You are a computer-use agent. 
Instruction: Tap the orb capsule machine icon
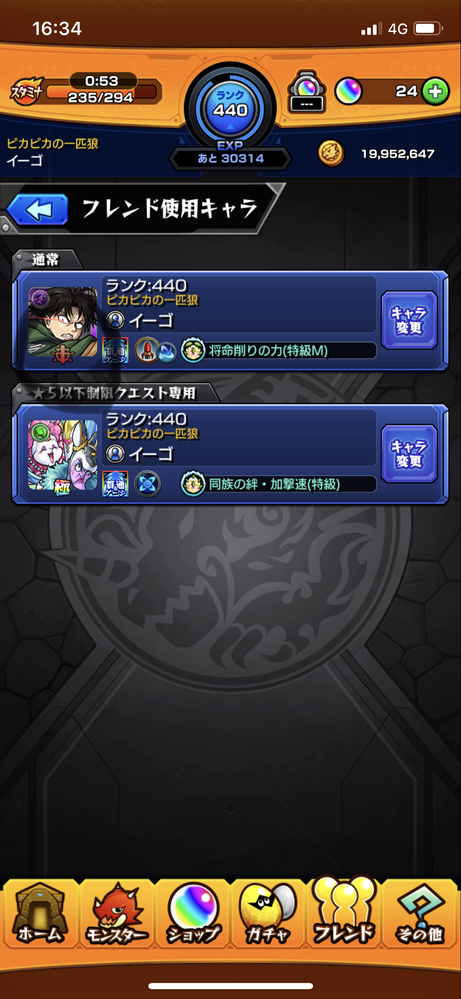pos(303,91)
